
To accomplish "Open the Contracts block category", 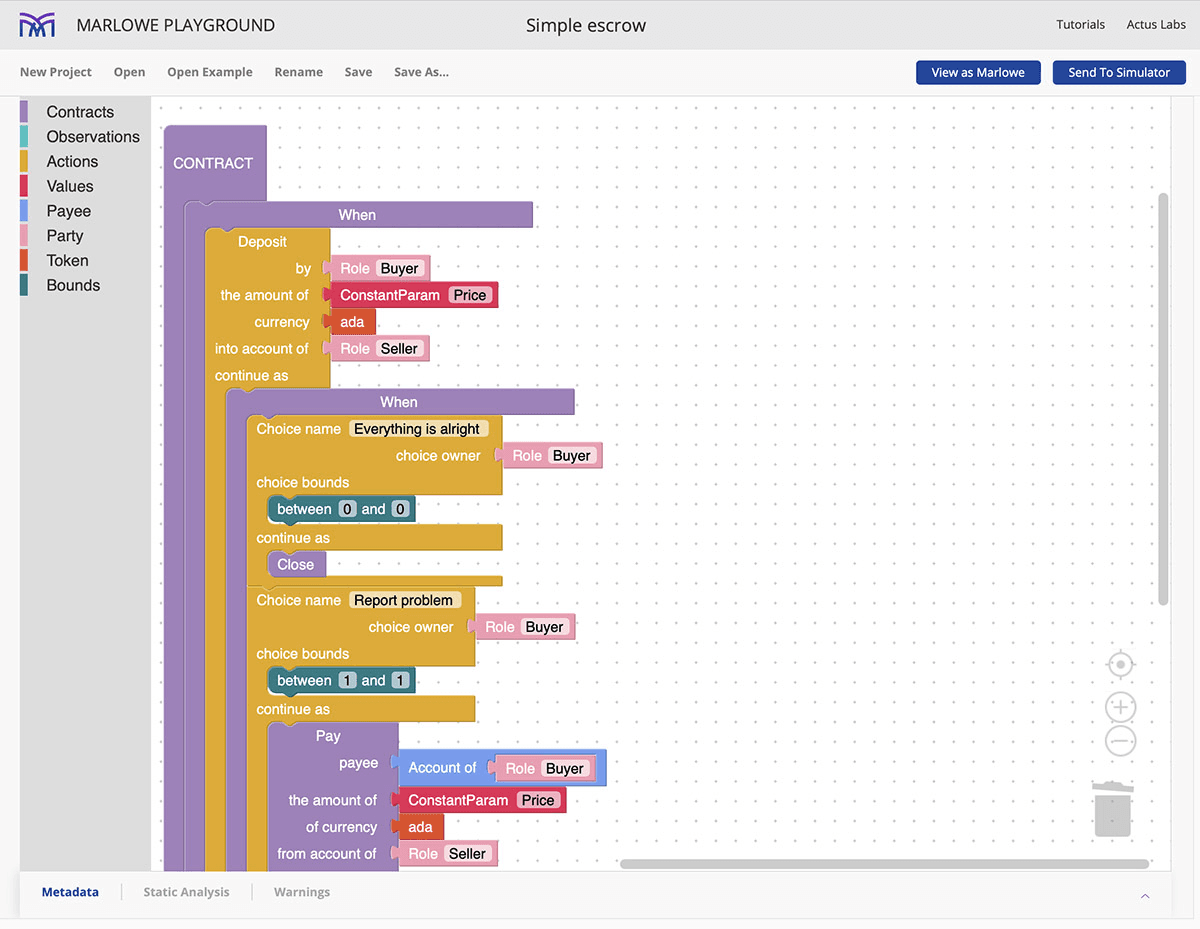I will click(80, 112).
